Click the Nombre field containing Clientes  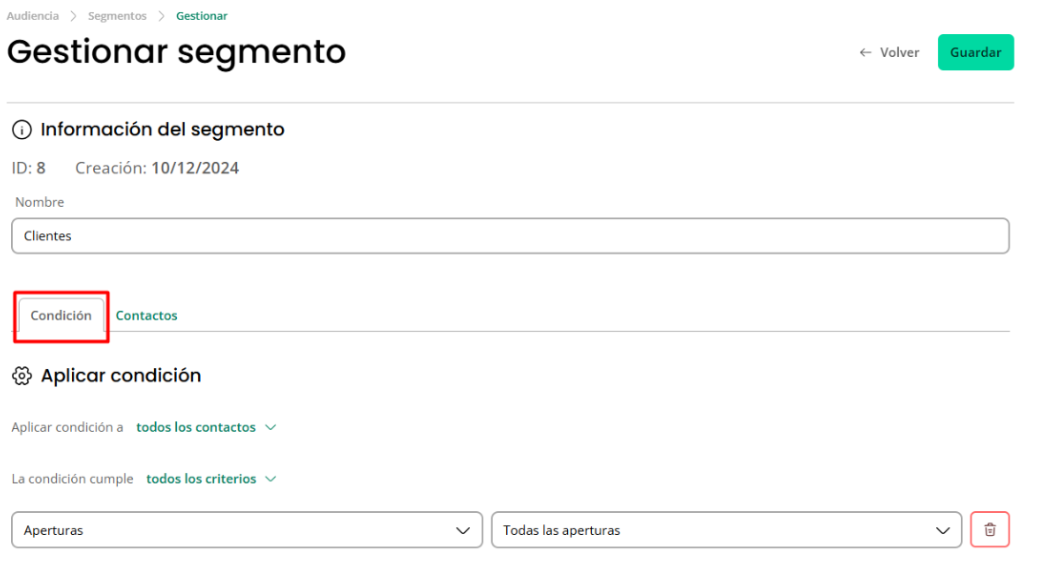click(510, 236)
